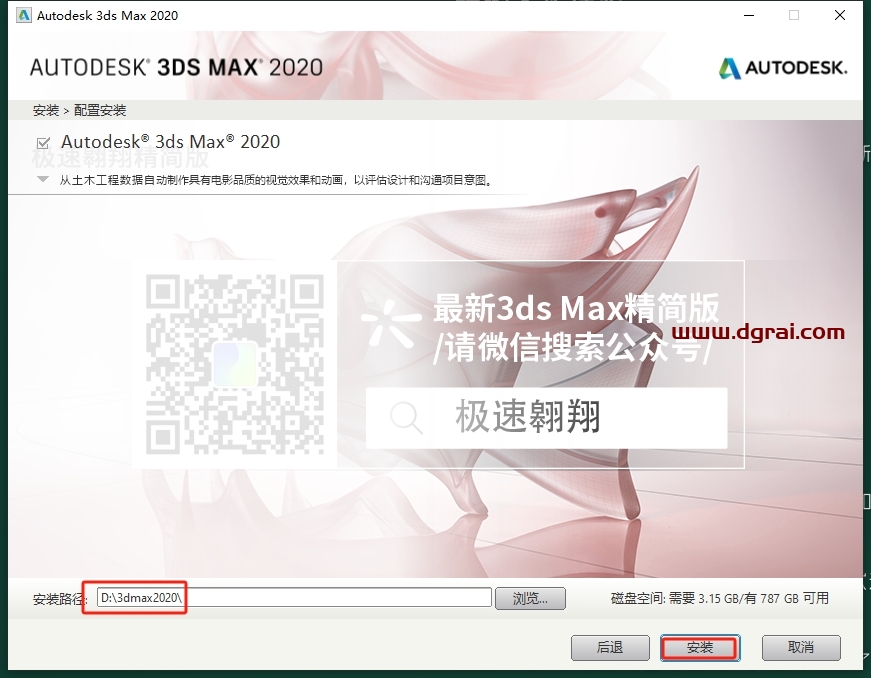Click the Autodesk app icon in title bar
871x678 pixels.
23,15
